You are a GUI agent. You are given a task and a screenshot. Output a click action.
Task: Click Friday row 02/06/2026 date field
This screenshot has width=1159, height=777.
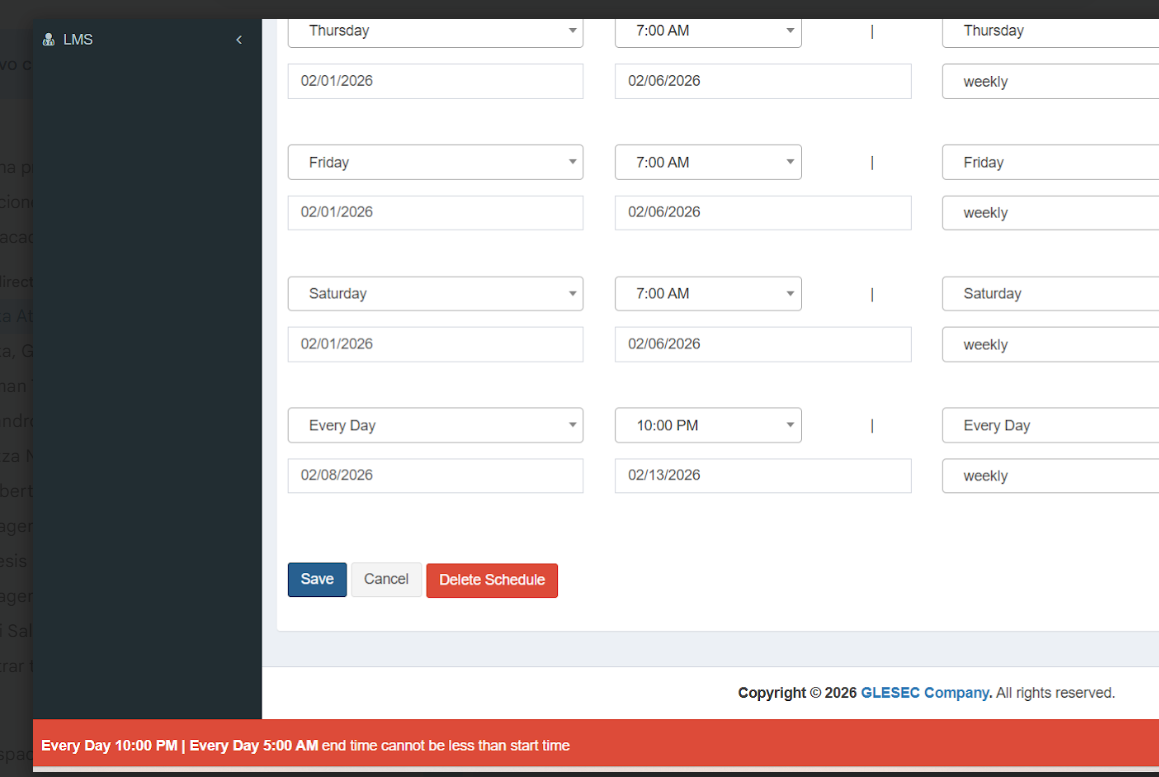point(762,212)
